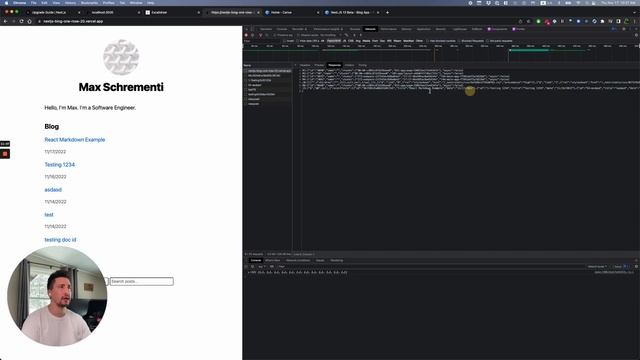
Task: Open the testing doc id post
Action: pos(60,240)
